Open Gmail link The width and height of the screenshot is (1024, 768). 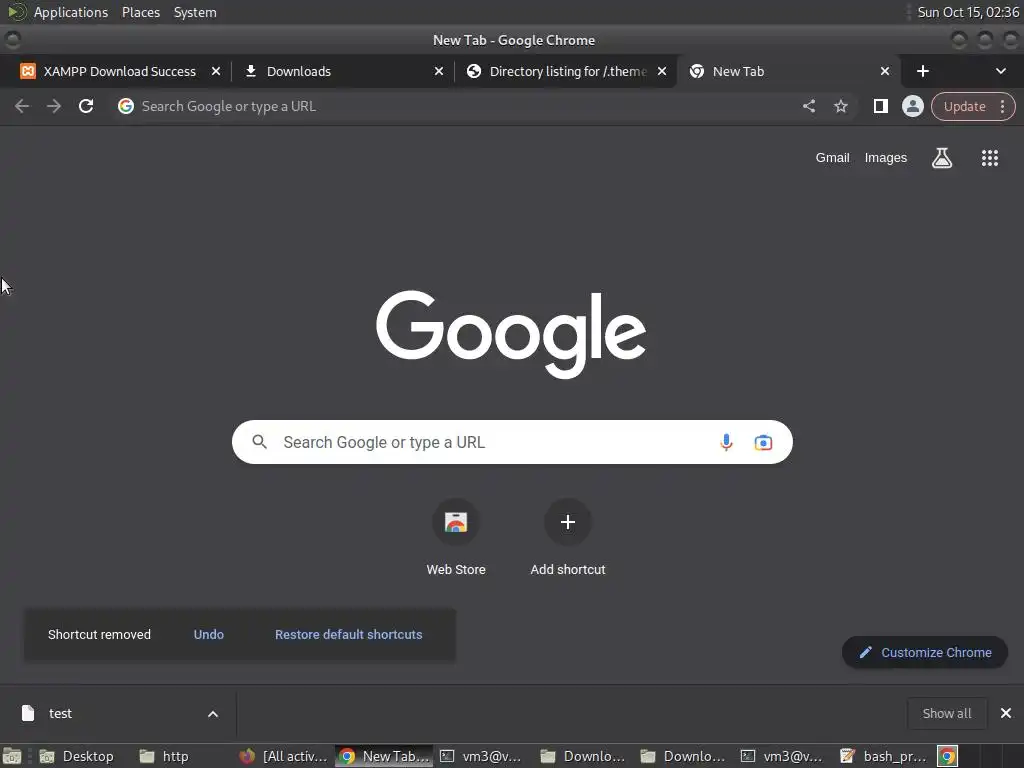point(832,157)
